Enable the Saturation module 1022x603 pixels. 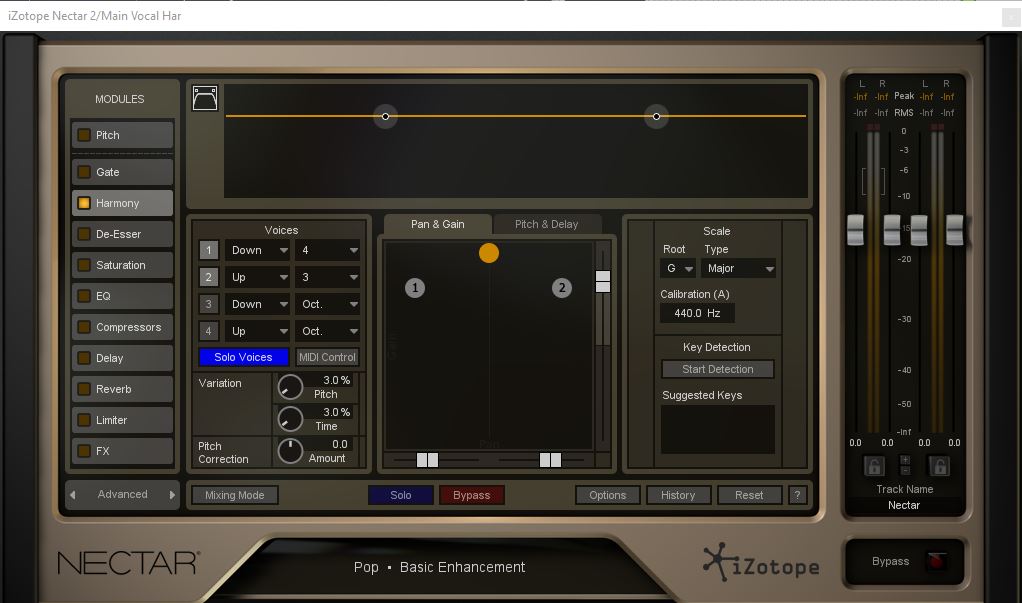(84, 265)
